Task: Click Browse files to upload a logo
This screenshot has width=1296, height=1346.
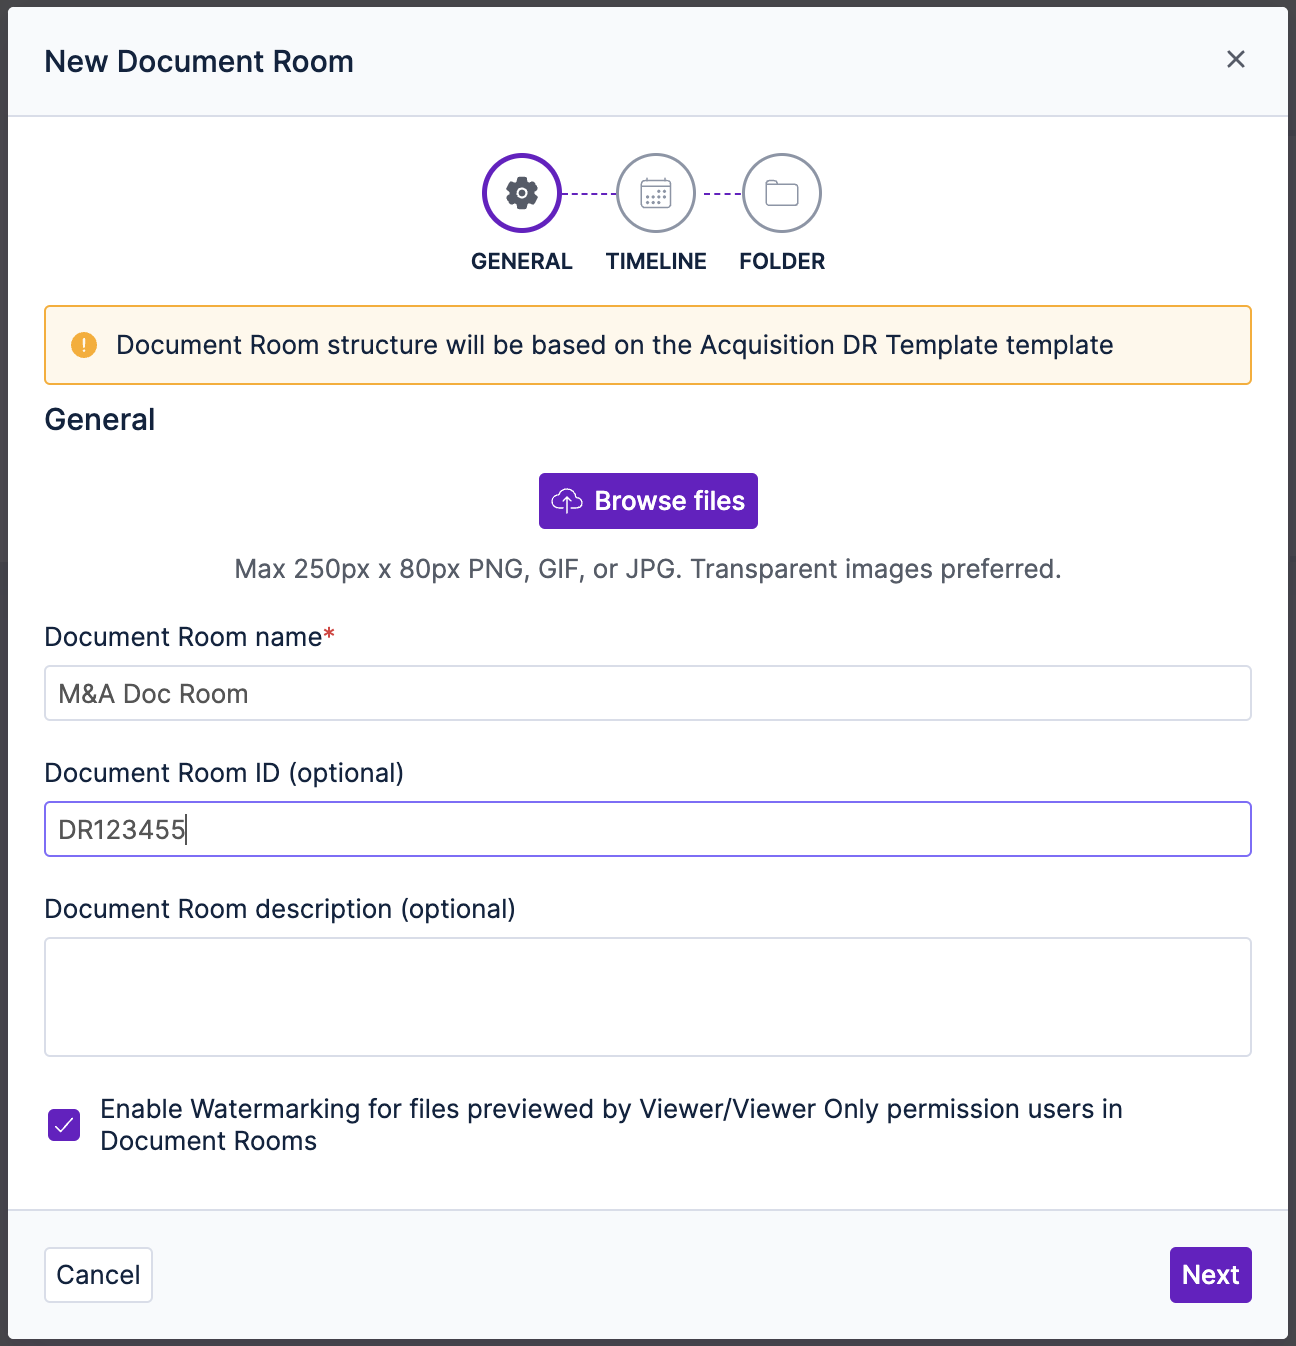Action: coord(647,500)
